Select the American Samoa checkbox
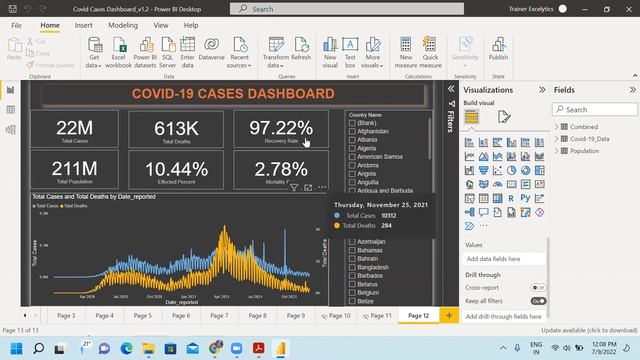The width and height of the screenshot is (640, 360). pyautogui.click(x=352, y=157)
